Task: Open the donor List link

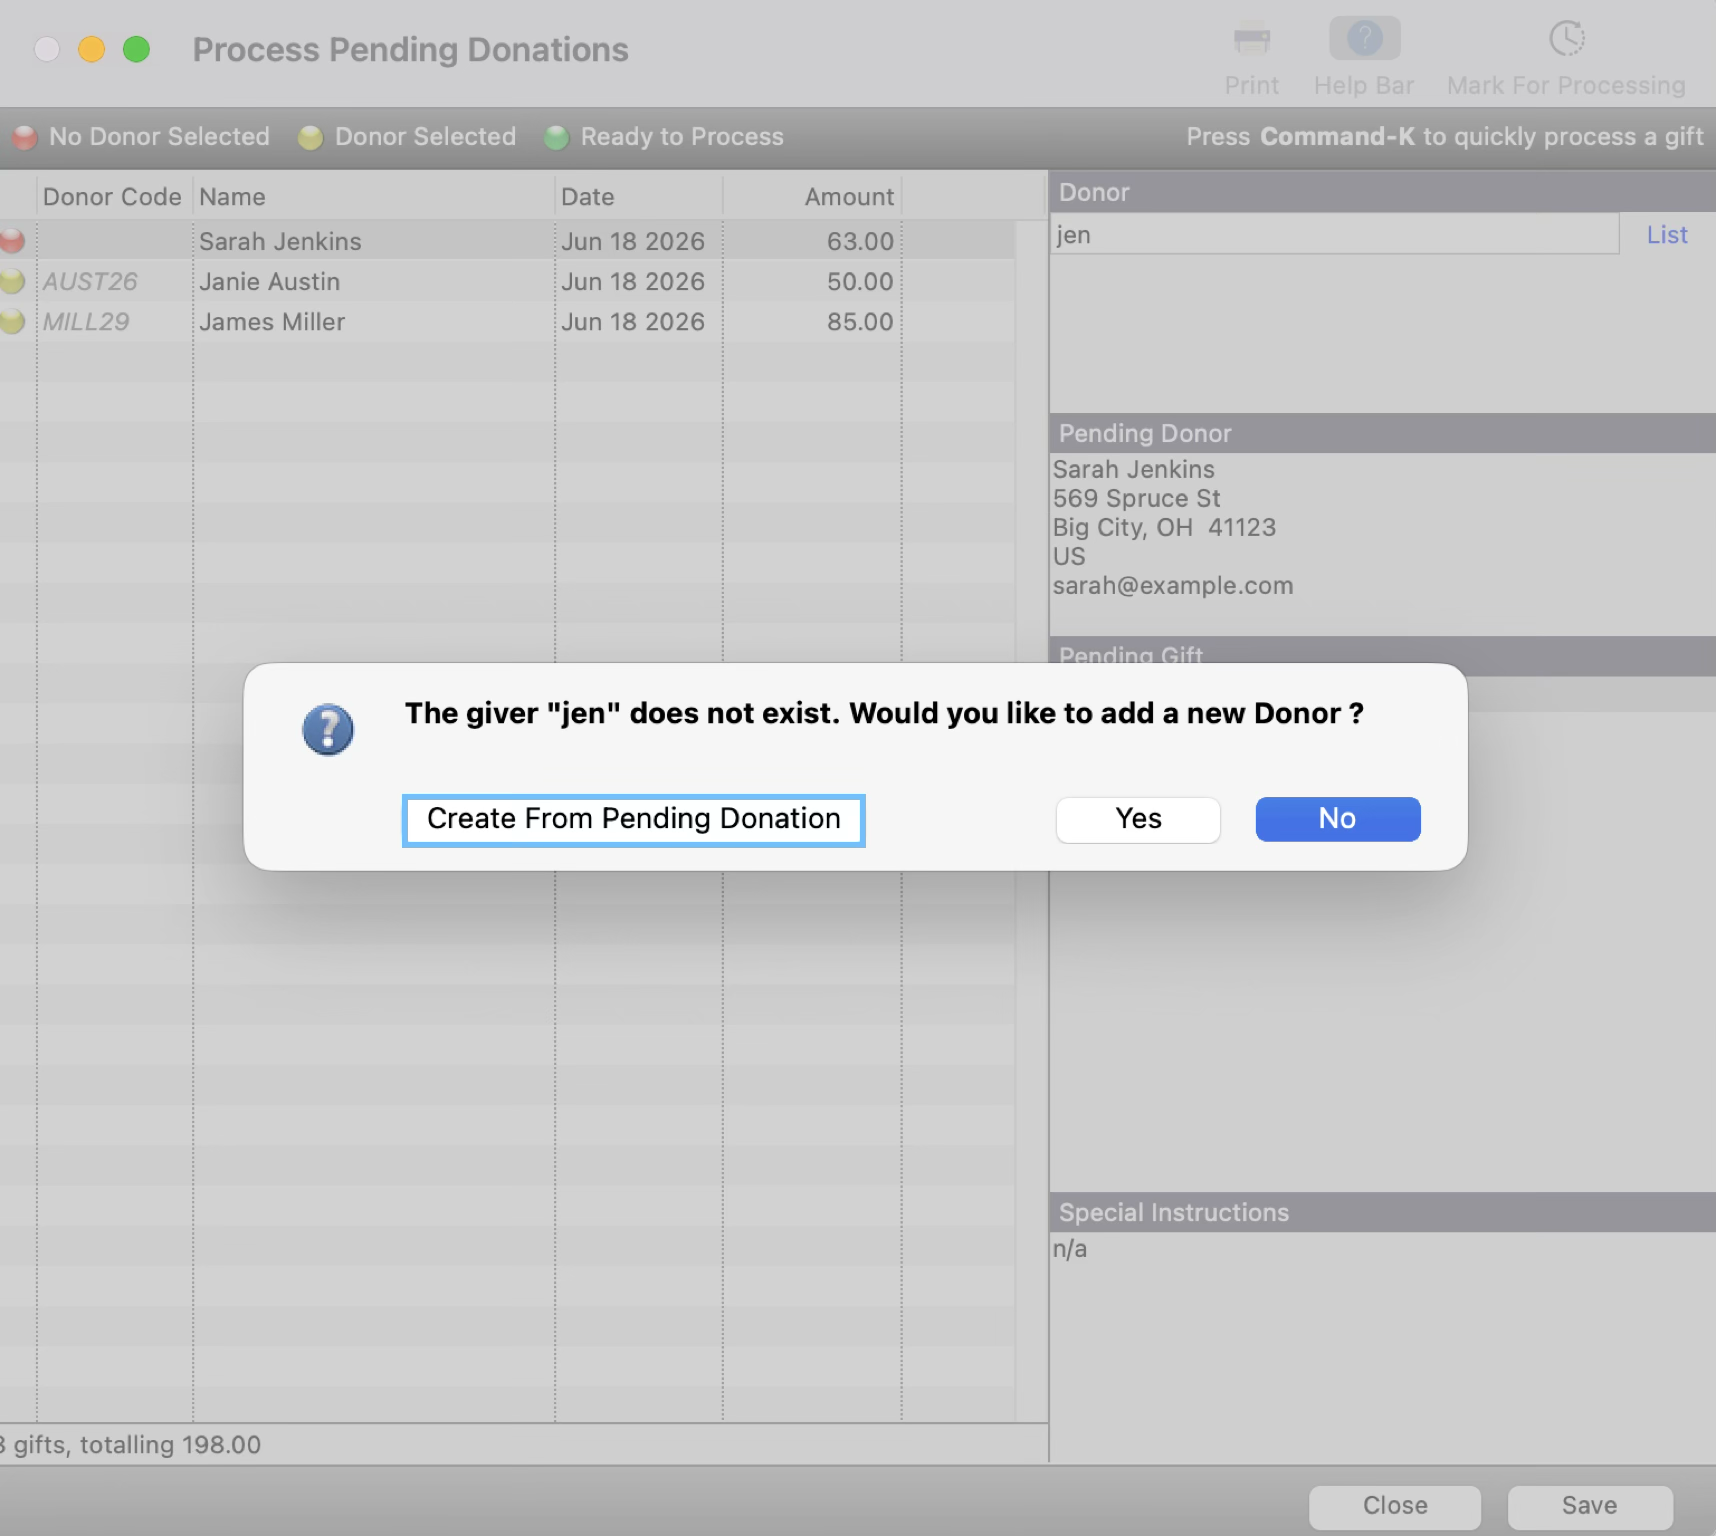Action: [x=1667, y=235]
